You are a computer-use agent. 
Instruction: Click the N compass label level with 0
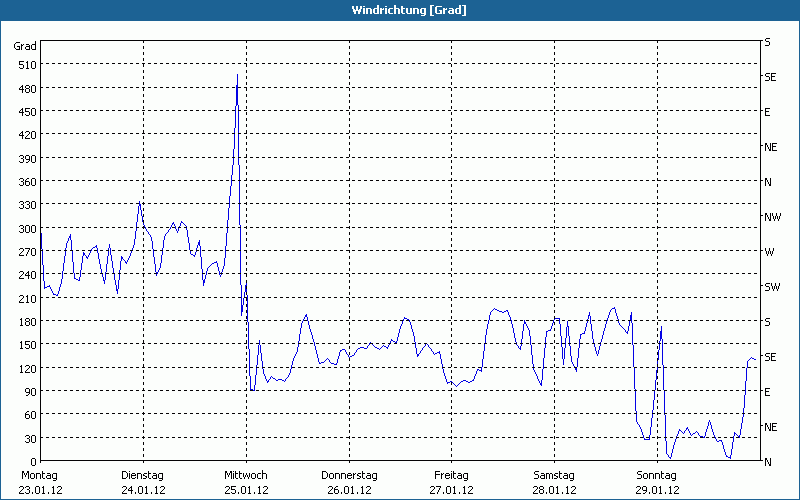(x=768, y=462)
